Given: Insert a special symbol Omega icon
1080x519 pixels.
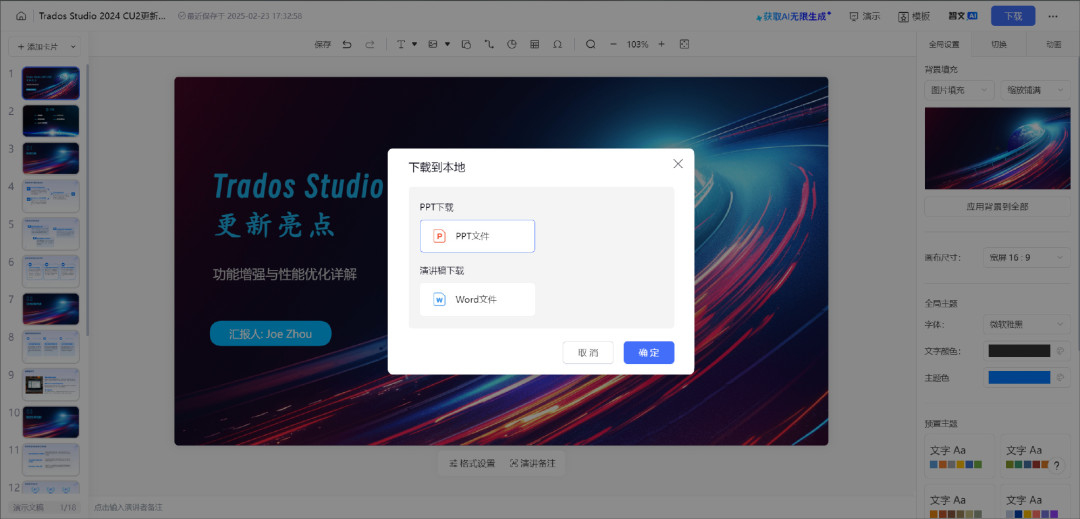Looking at the screenshot, I should pos(557,44).
